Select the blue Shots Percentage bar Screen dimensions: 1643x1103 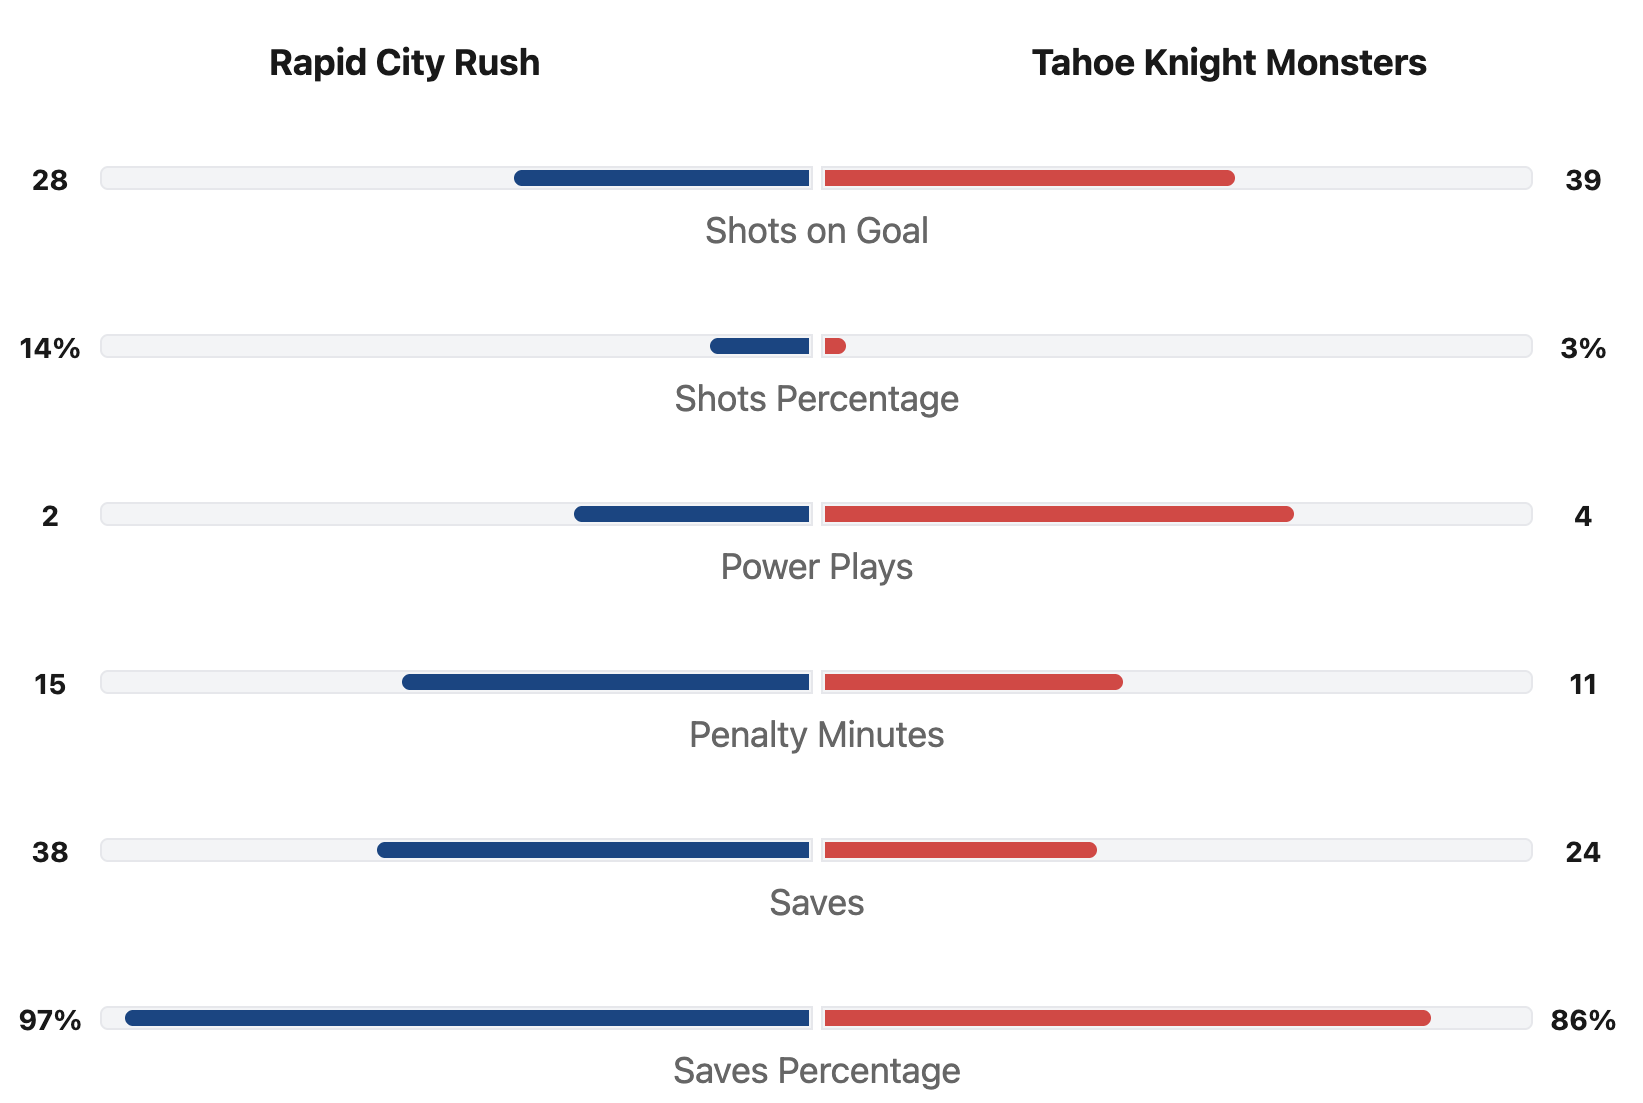pos(760,347)
